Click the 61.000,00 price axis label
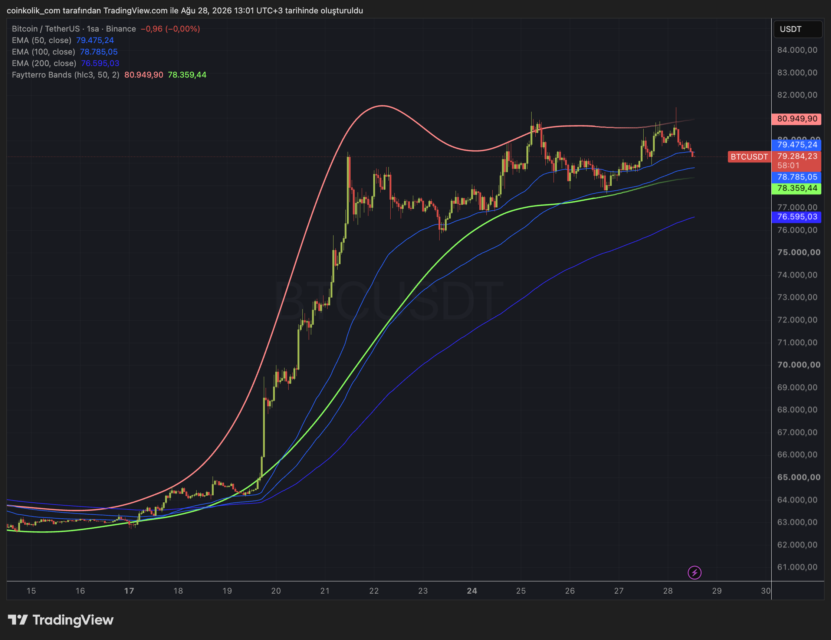The image size is (831, 640). coord(797,567)
